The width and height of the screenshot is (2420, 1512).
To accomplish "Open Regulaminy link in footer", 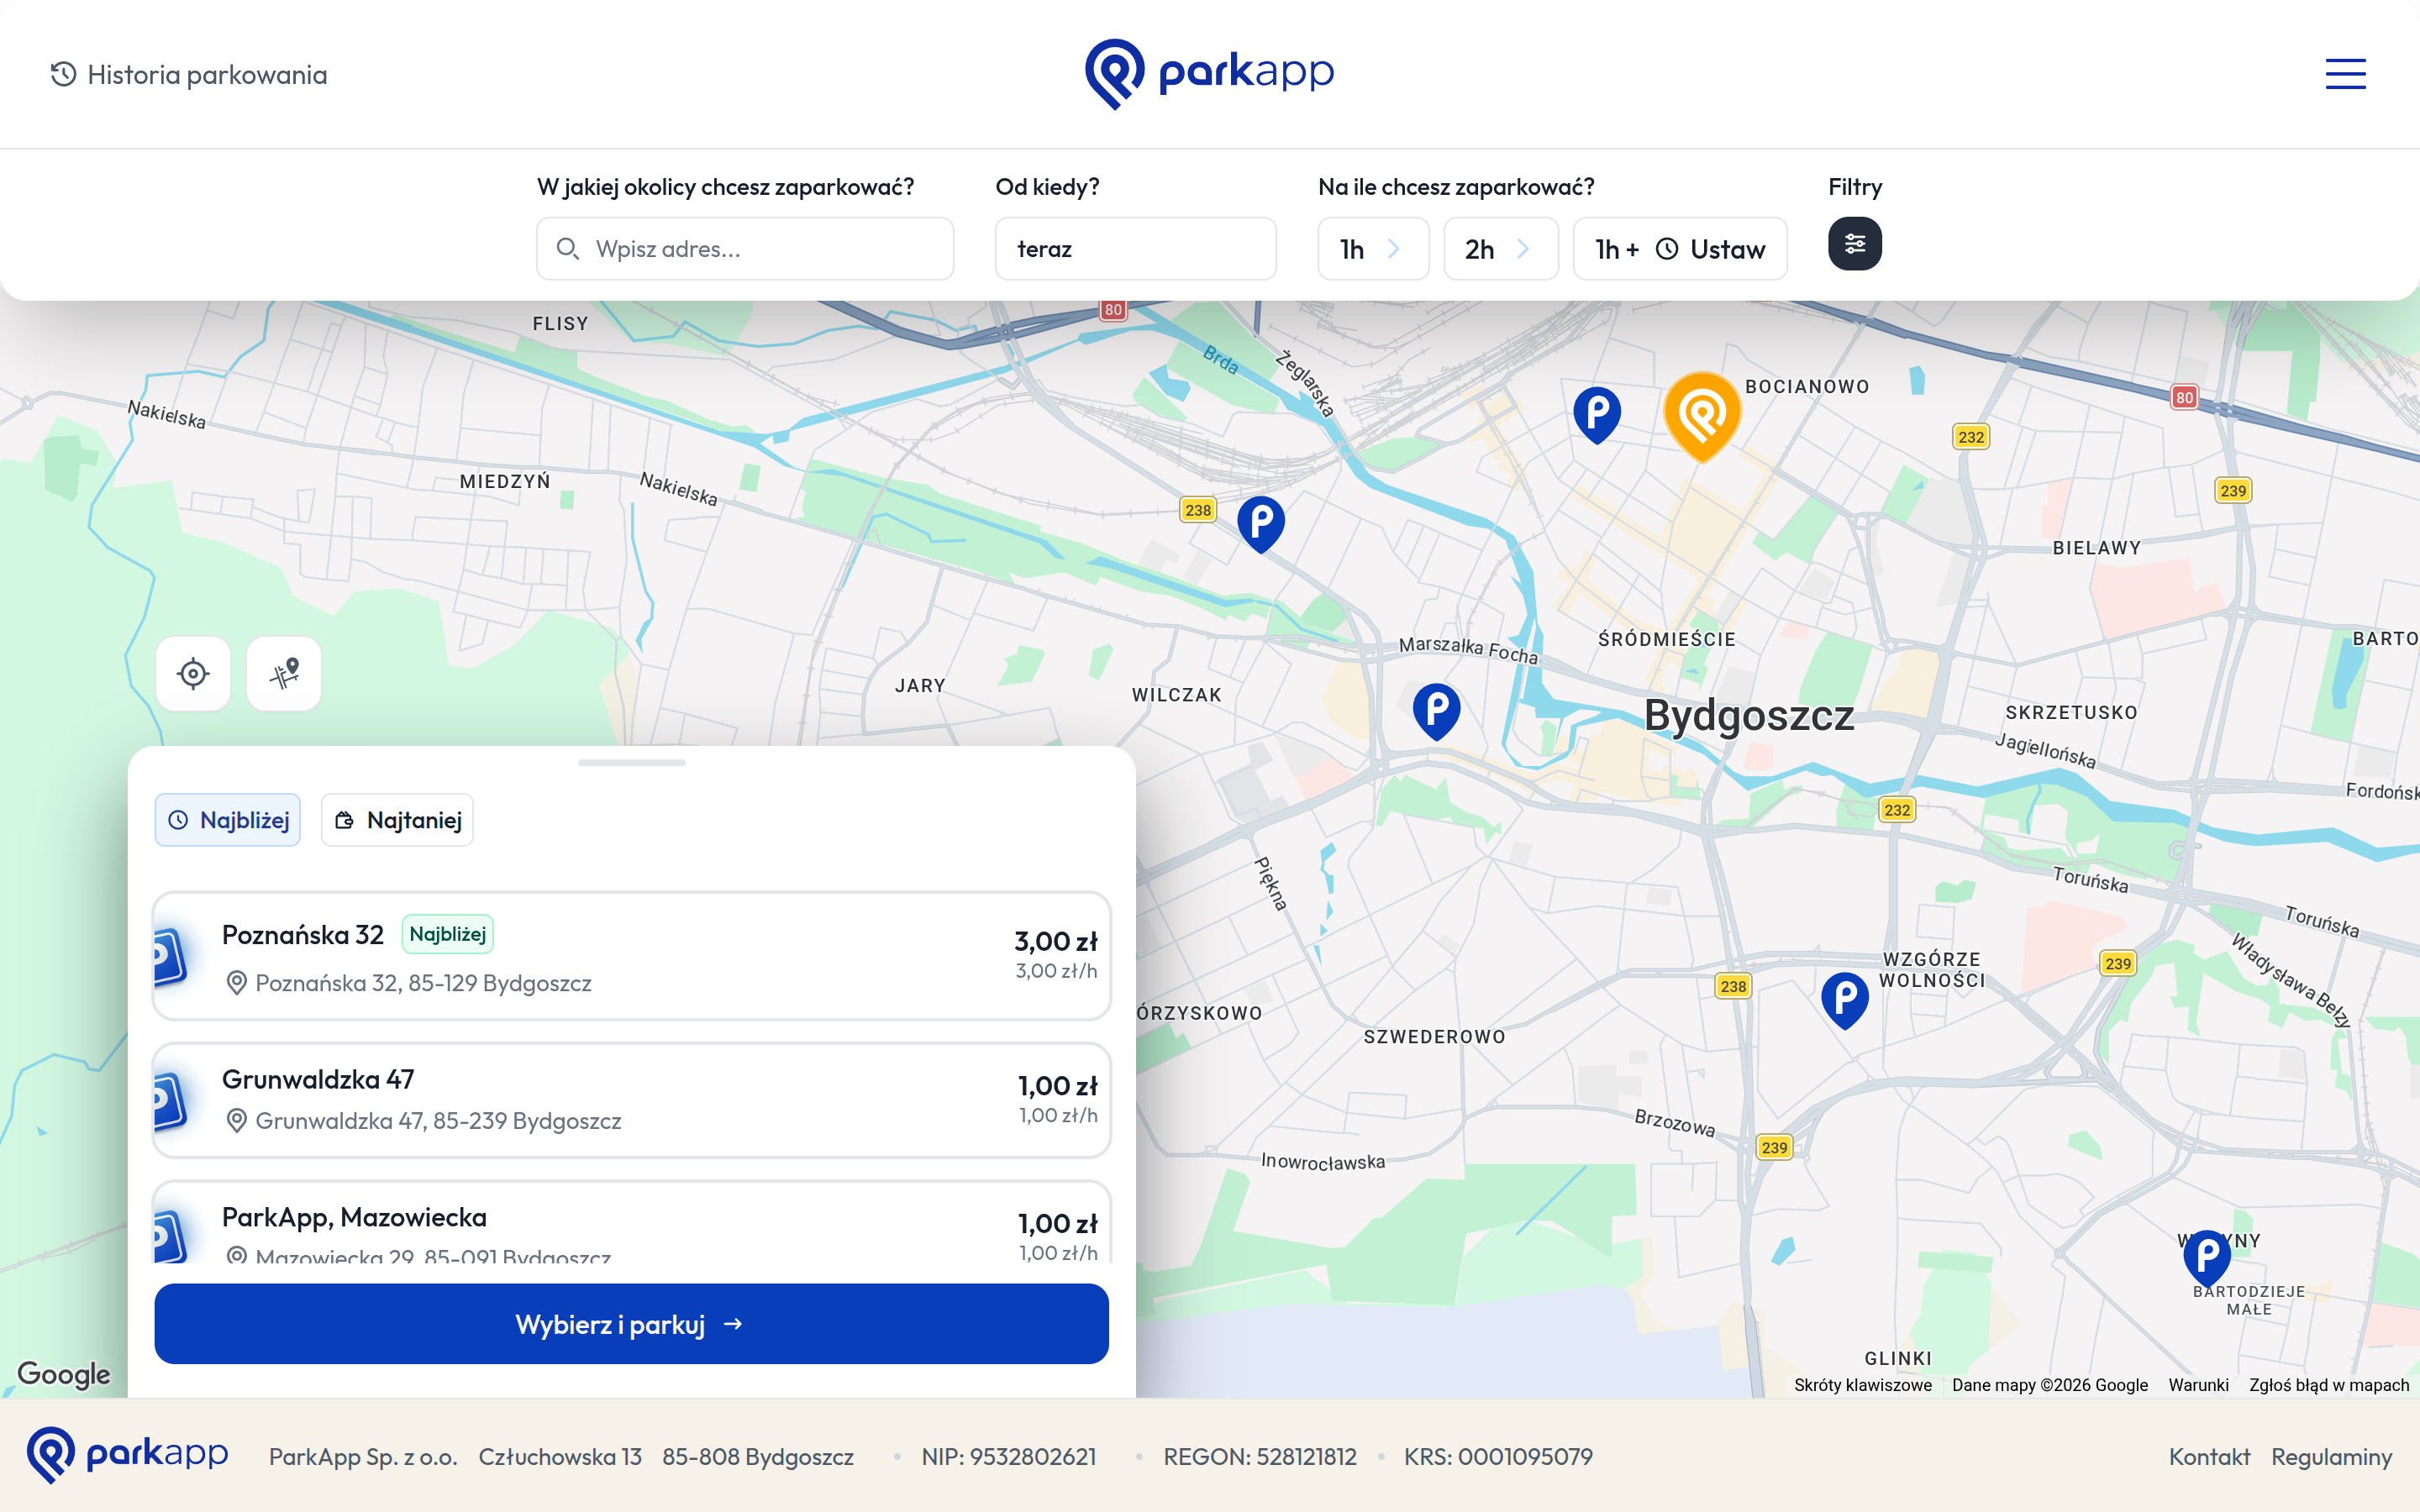I will [2331, 1457].
